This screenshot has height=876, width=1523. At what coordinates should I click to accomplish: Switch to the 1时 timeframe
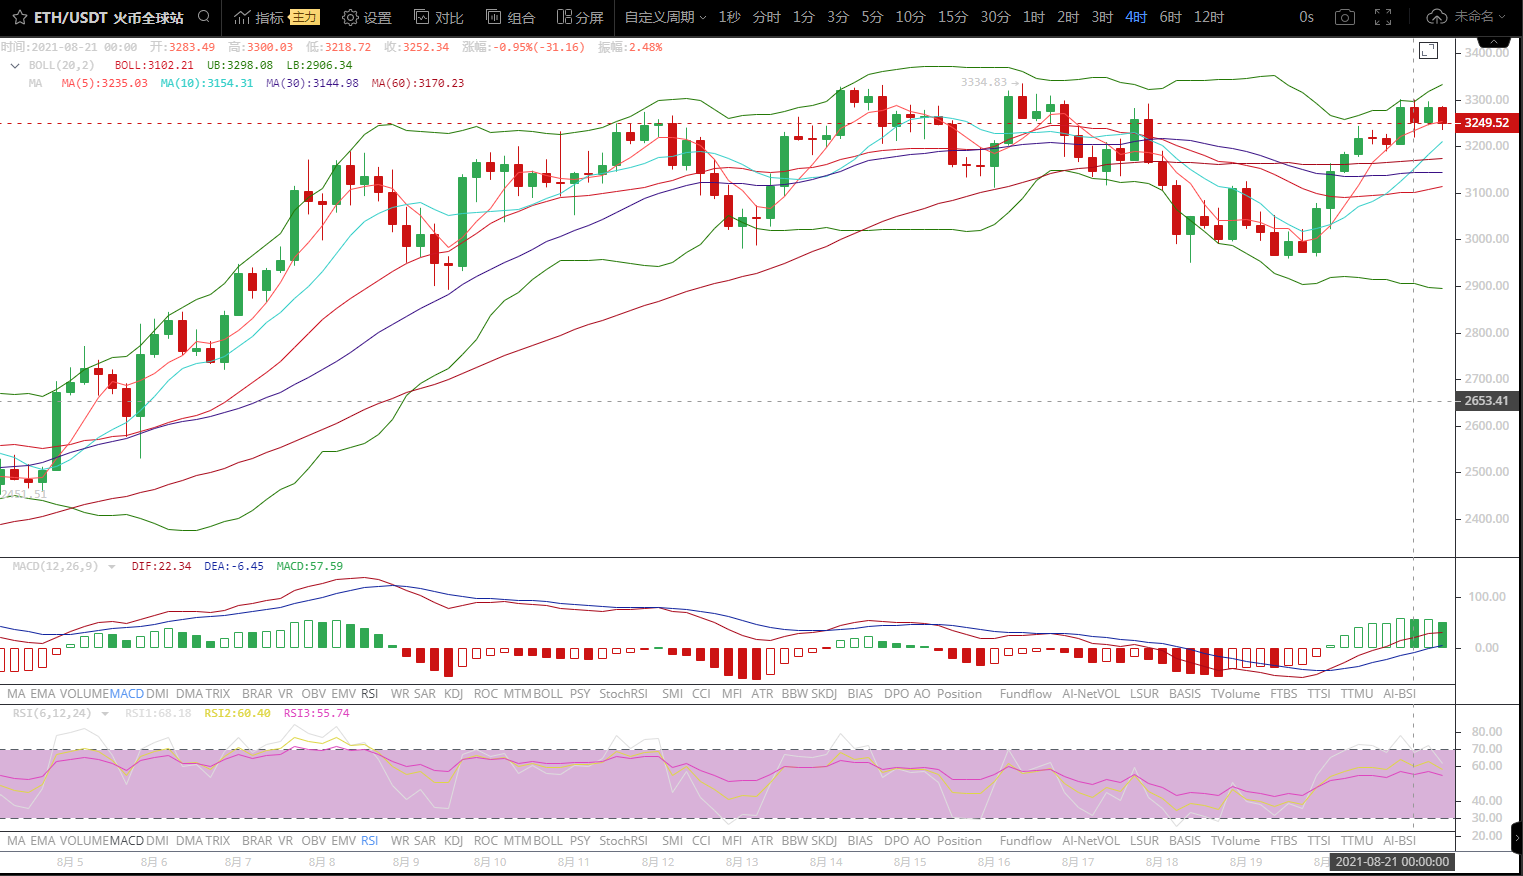1033,18
